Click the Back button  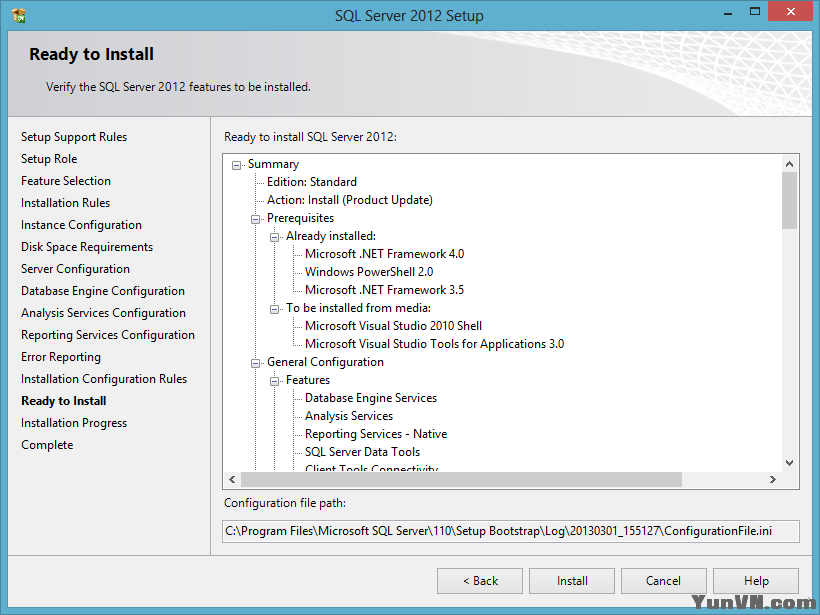480,581
